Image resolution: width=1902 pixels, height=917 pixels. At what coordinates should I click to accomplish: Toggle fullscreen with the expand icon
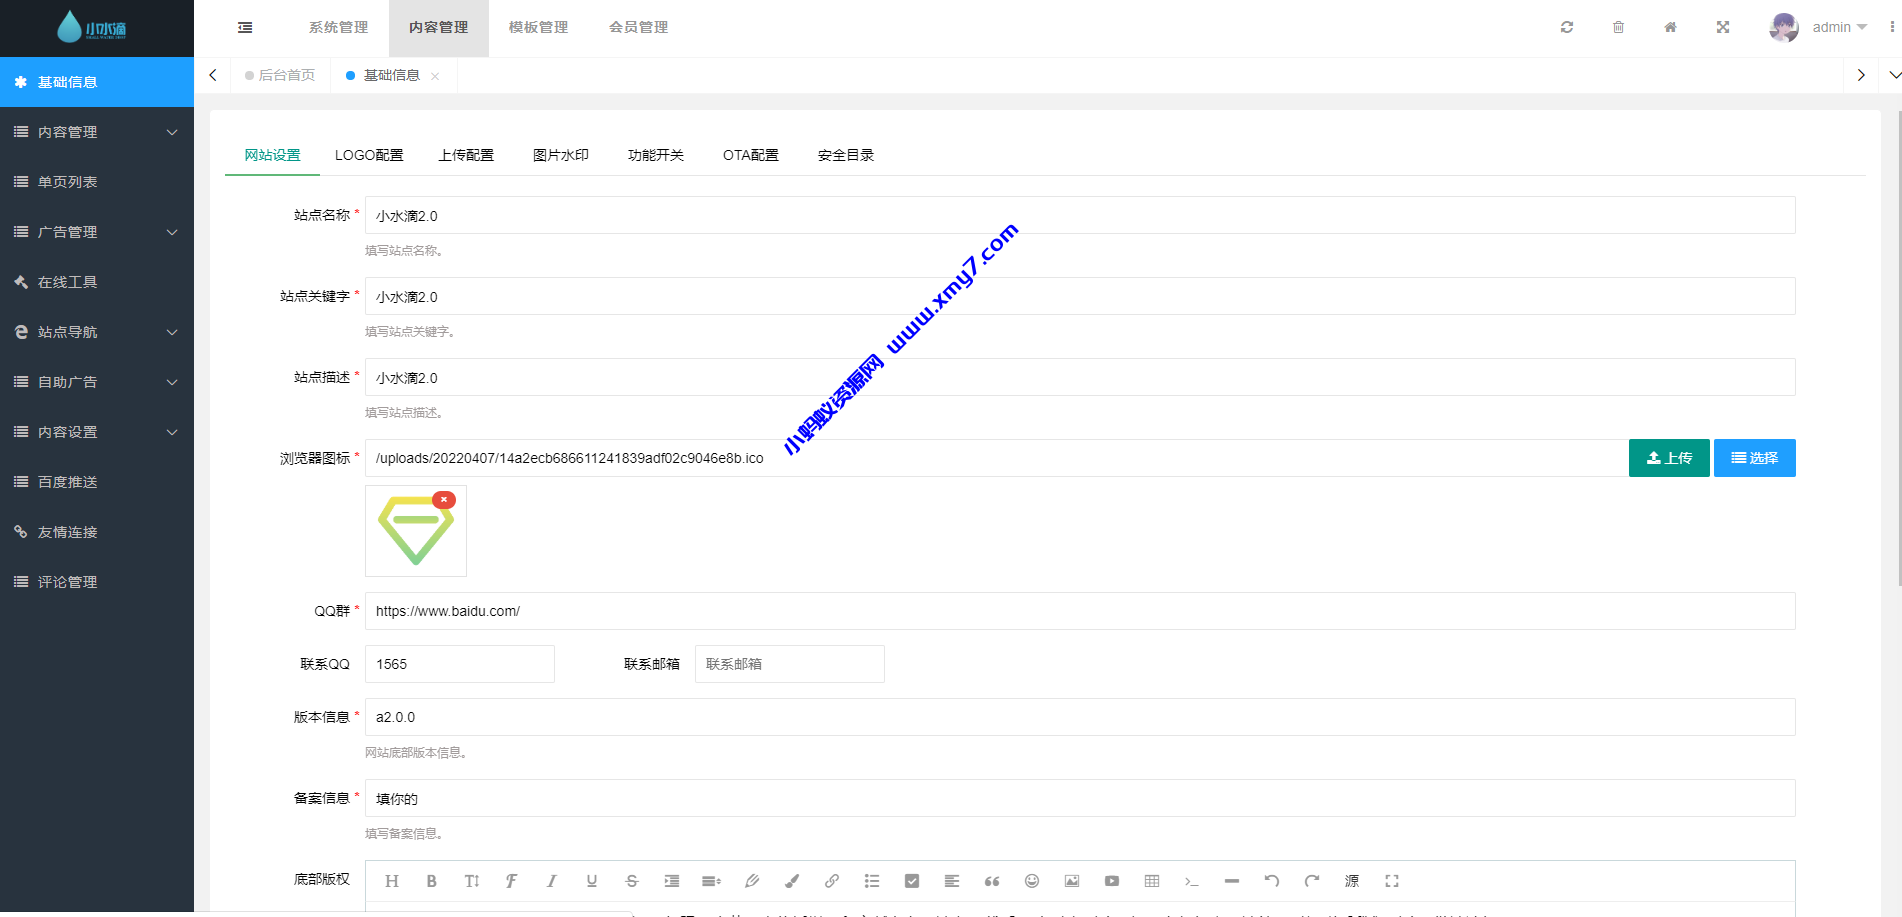point(1722,27)
